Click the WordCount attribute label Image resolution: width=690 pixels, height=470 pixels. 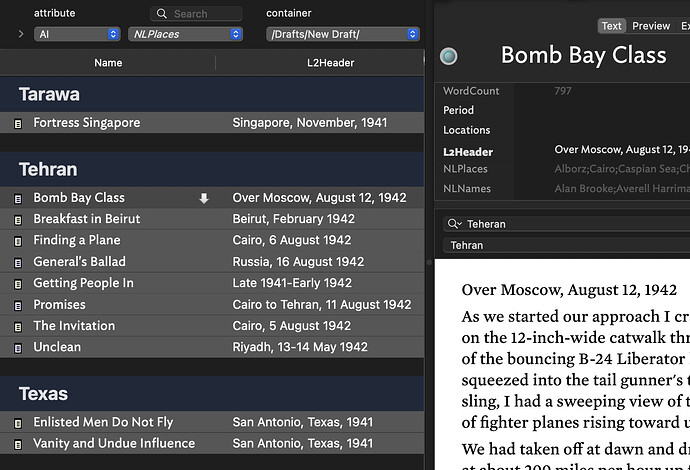pyautogui.click(x=471, y=91)
